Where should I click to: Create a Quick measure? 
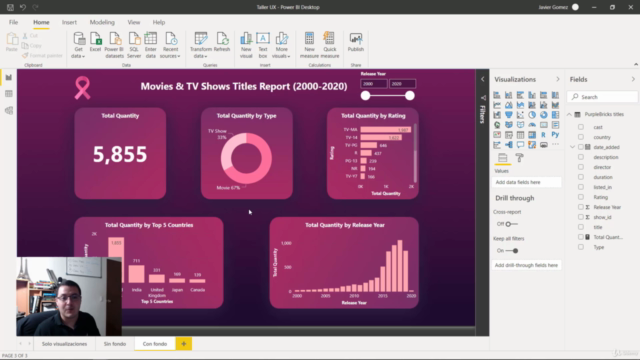330,45
